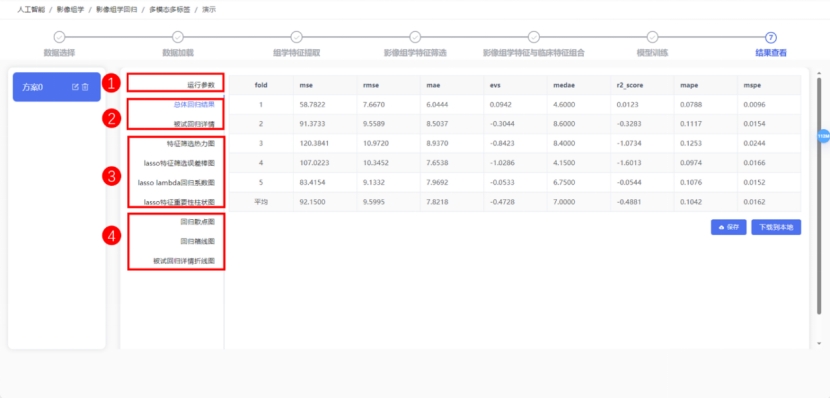Click the mape value 0.1253

click(690, 143)
